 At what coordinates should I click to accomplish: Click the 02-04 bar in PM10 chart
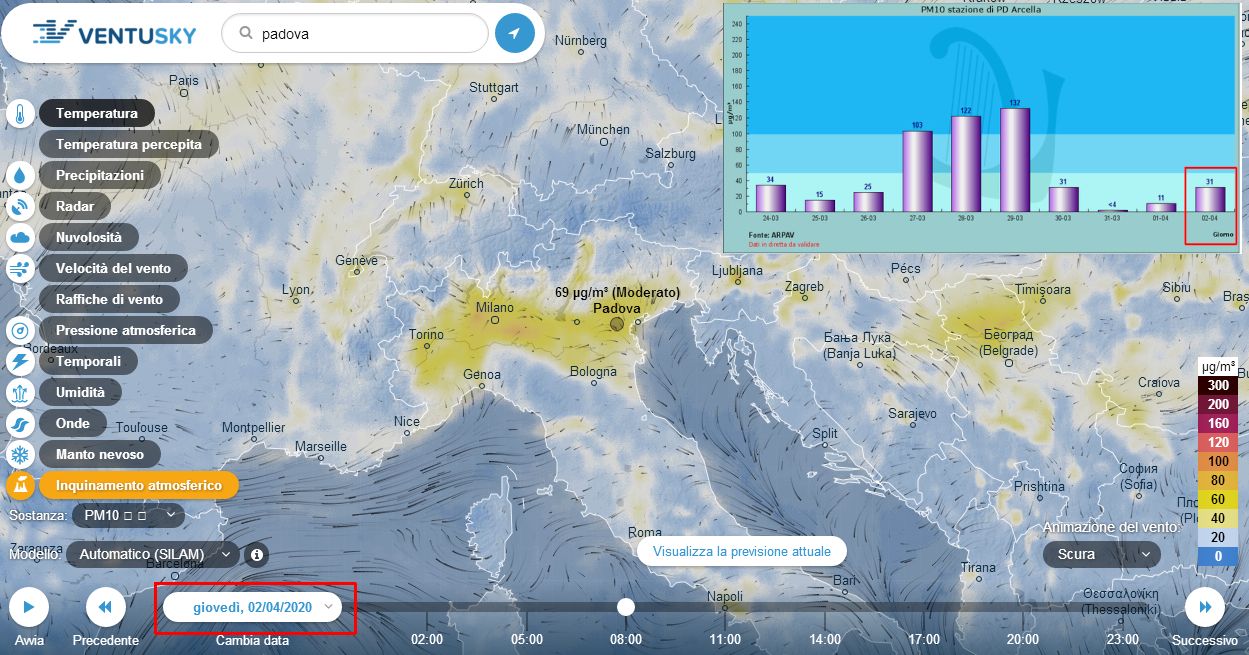(1210, 199)
